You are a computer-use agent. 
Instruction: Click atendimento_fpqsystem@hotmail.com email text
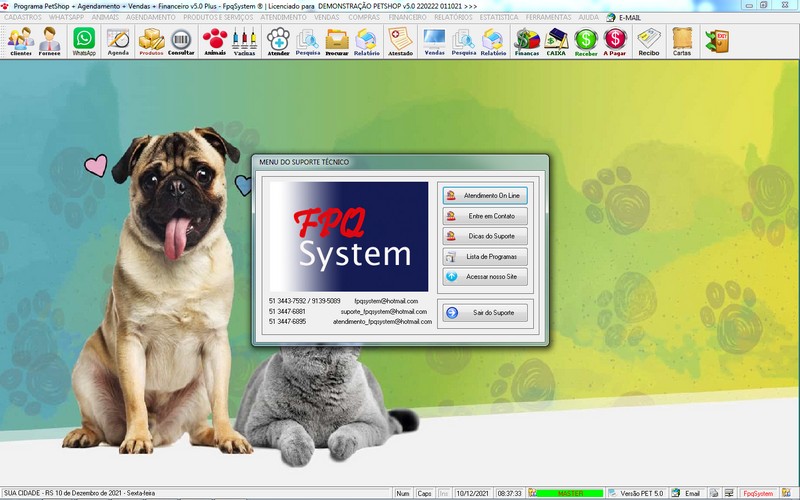(x=382, y=321)
